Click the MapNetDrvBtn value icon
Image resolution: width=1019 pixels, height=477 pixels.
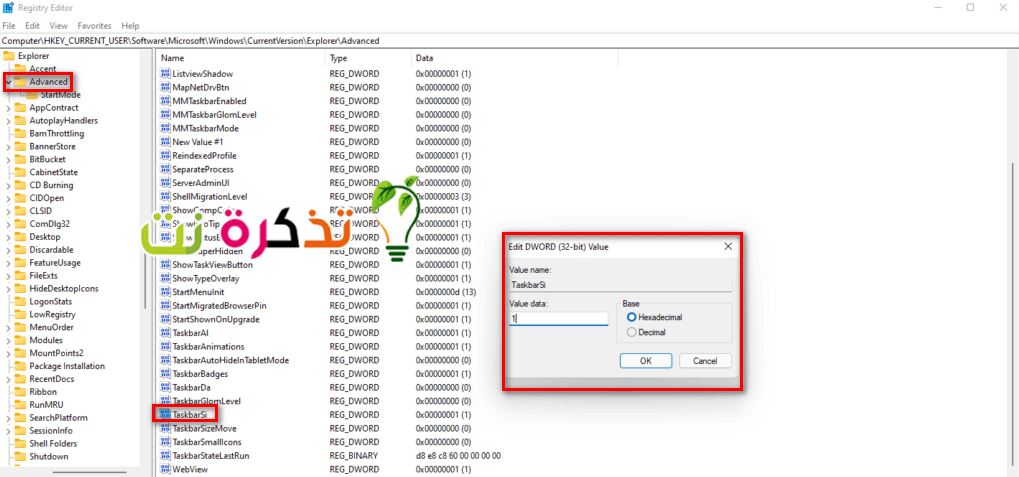(x=165, y=87)
